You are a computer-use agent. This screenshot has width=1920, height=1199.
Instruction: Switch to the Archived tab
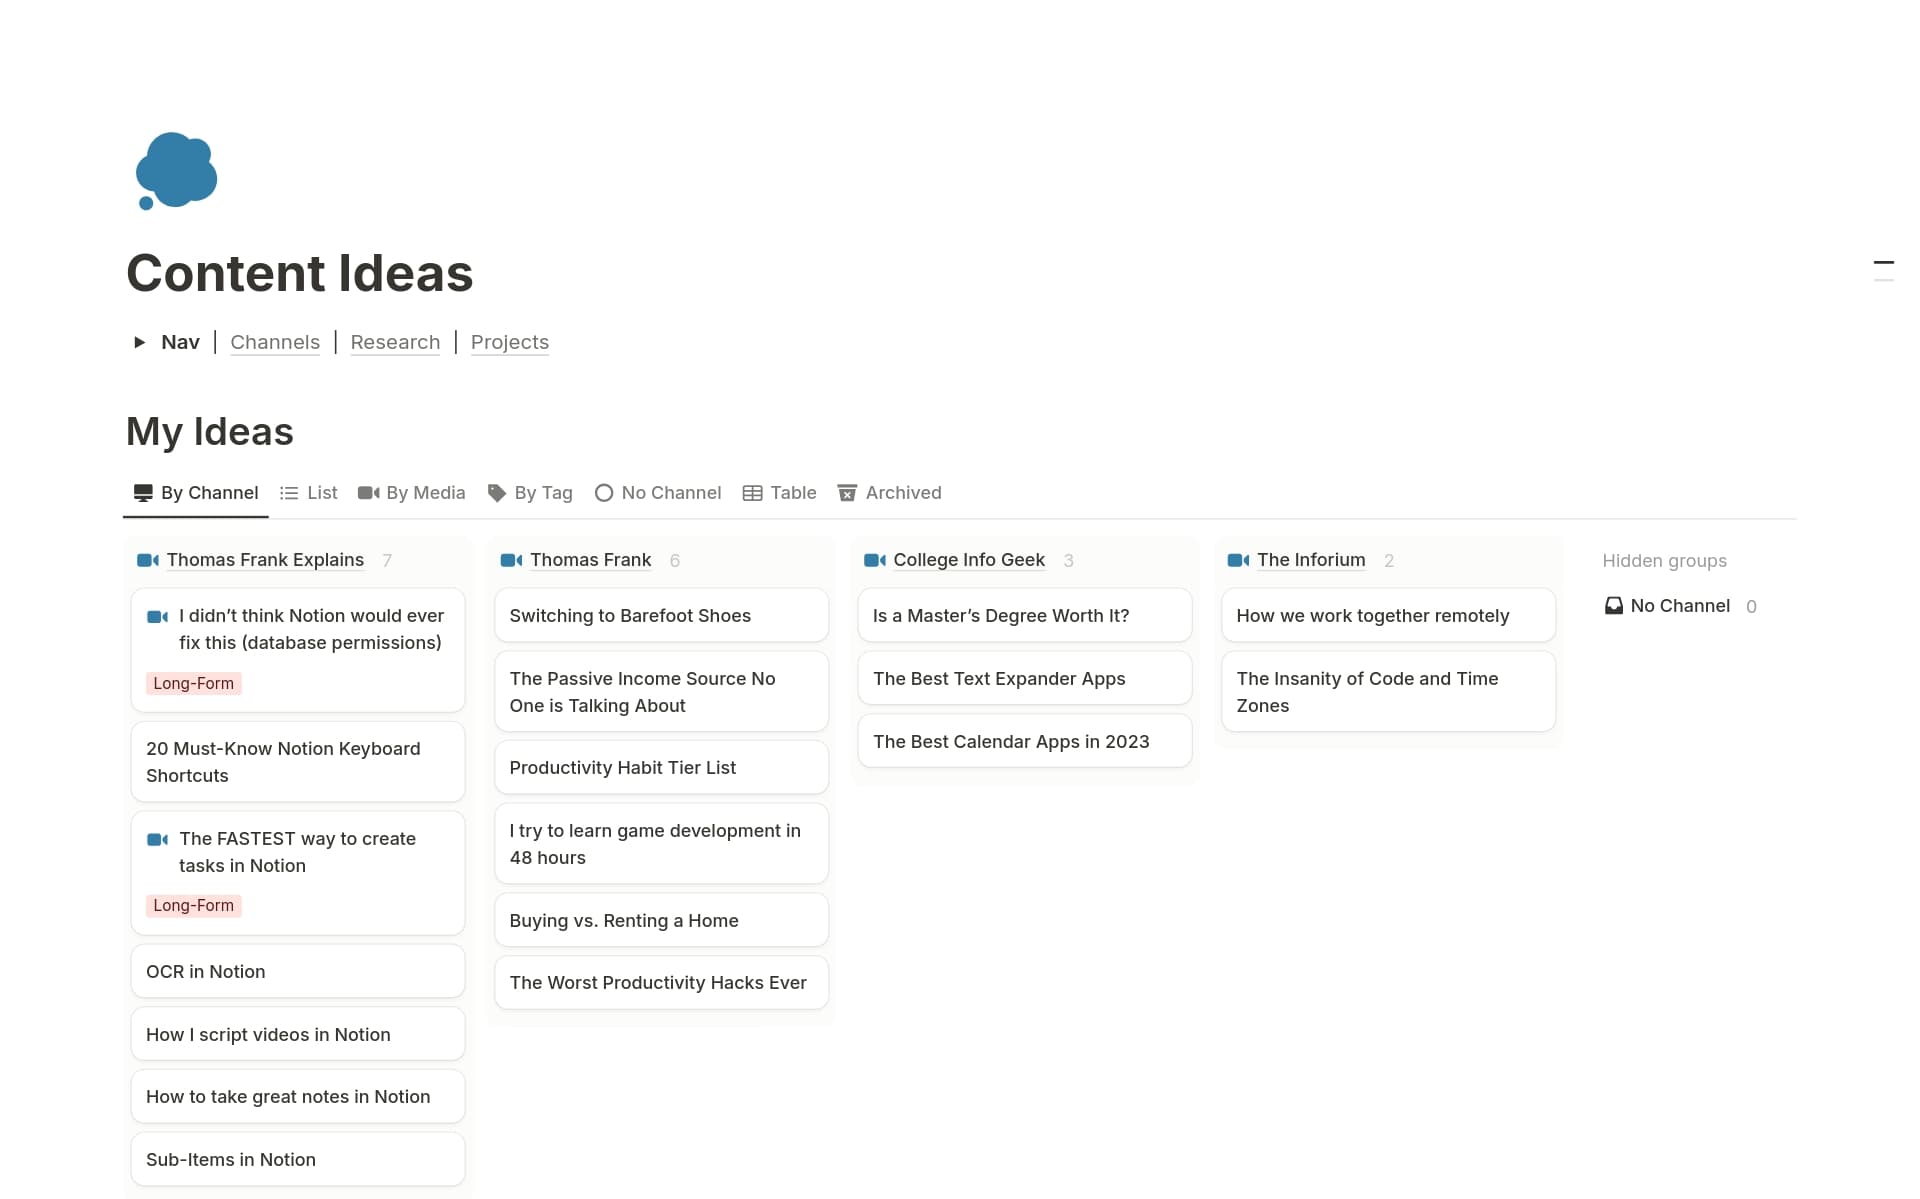point(902,492)
